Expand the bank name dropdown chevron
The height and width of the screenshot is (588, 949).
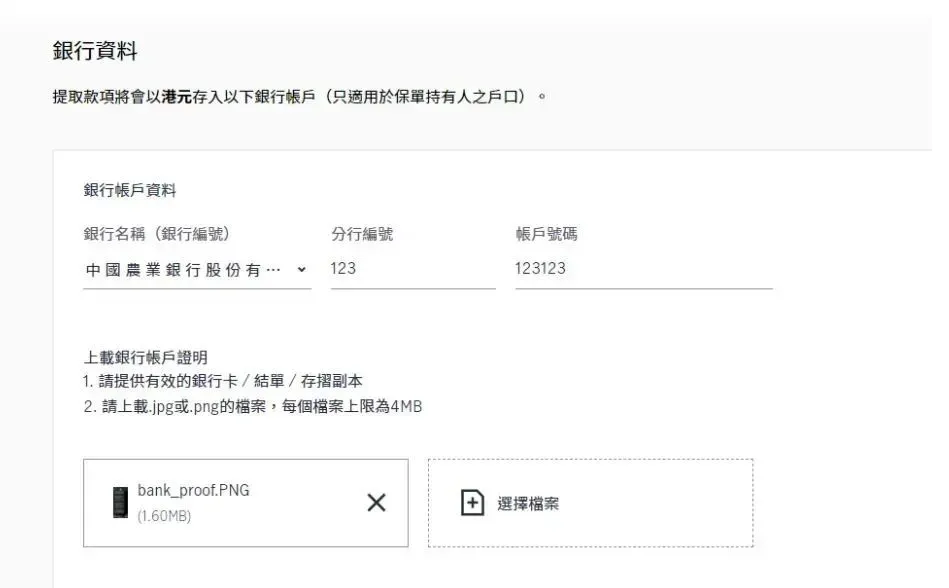pyautogui.click(x=301, y=269)
